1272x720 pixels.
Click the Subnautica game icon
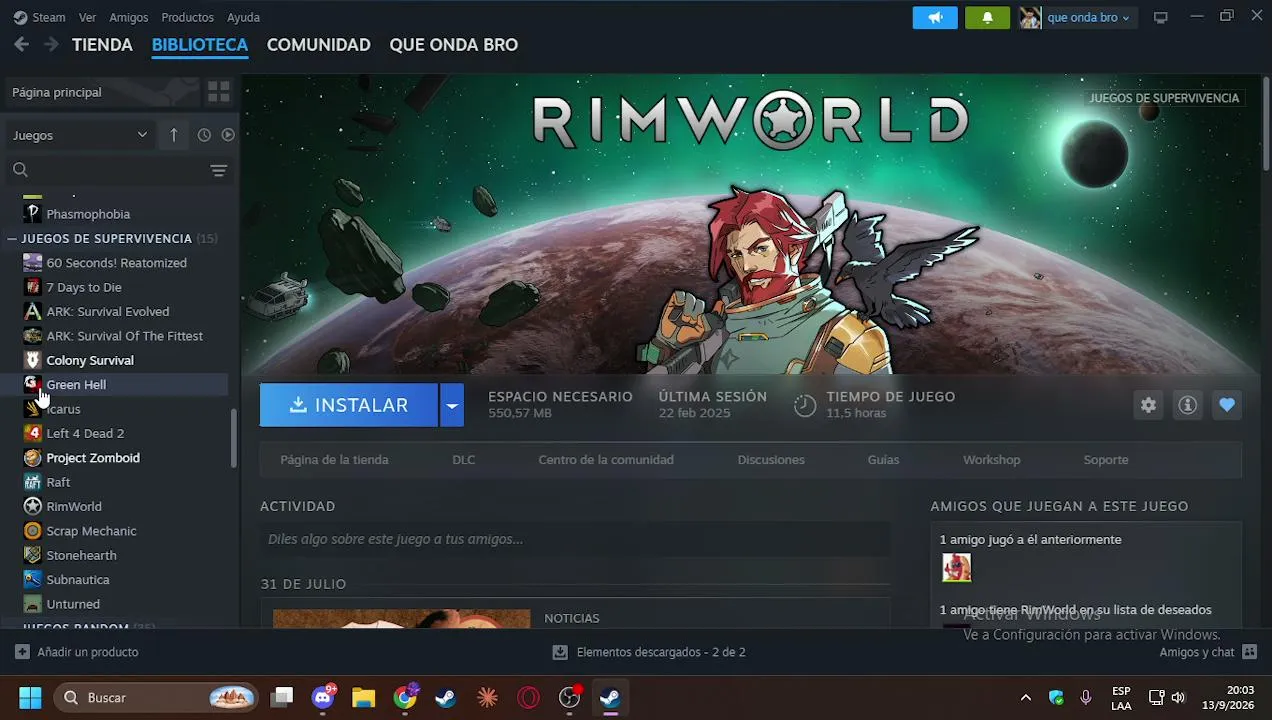(33, 580)
